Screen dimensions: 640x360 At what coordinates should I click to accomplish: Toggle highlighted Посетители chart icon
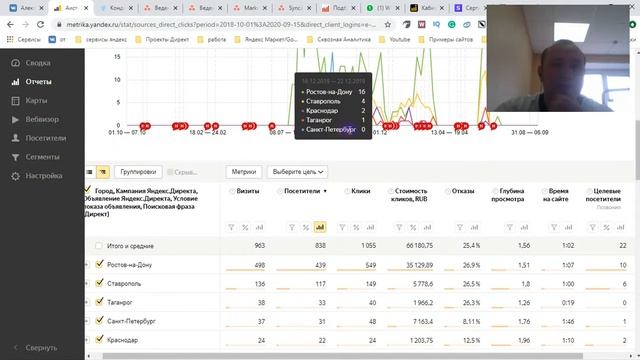coord(320,227)
